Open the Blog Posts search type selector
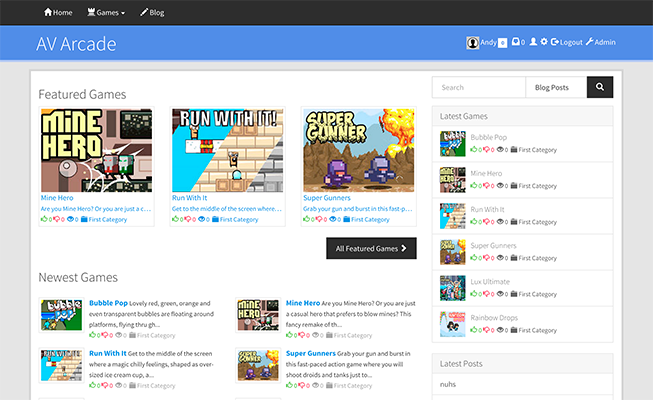 (555, 88)
